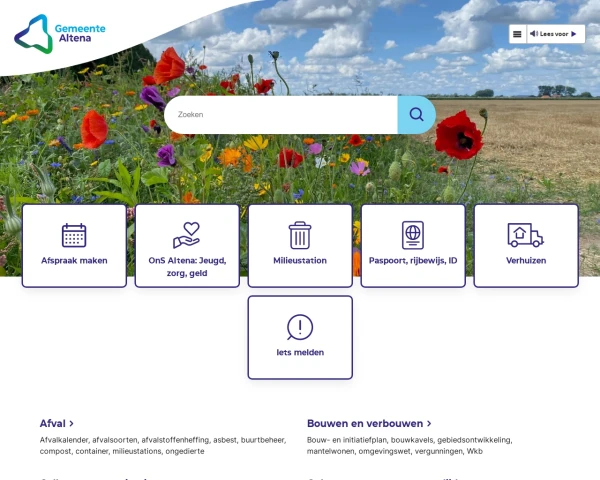This screenshot has height=480, width=600.
Task: Click the Afvalkalender, afvalsoorten description text
Action: coord(163,446)
